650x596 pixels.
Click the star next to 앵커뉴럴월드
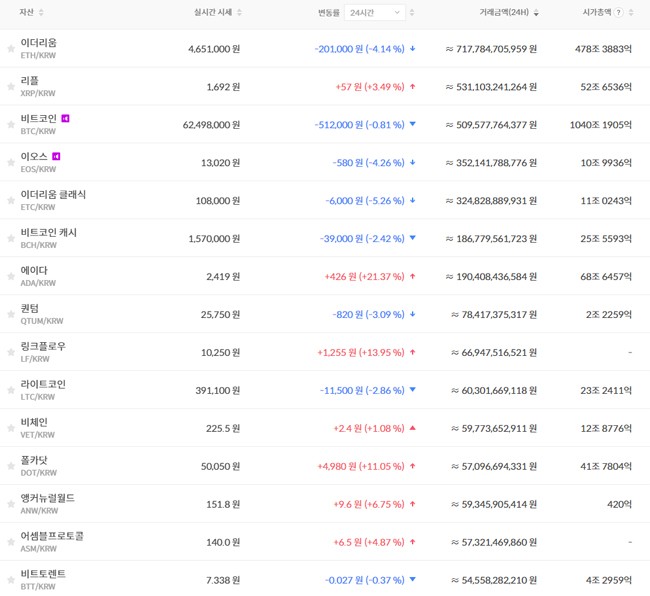[11, 504]
